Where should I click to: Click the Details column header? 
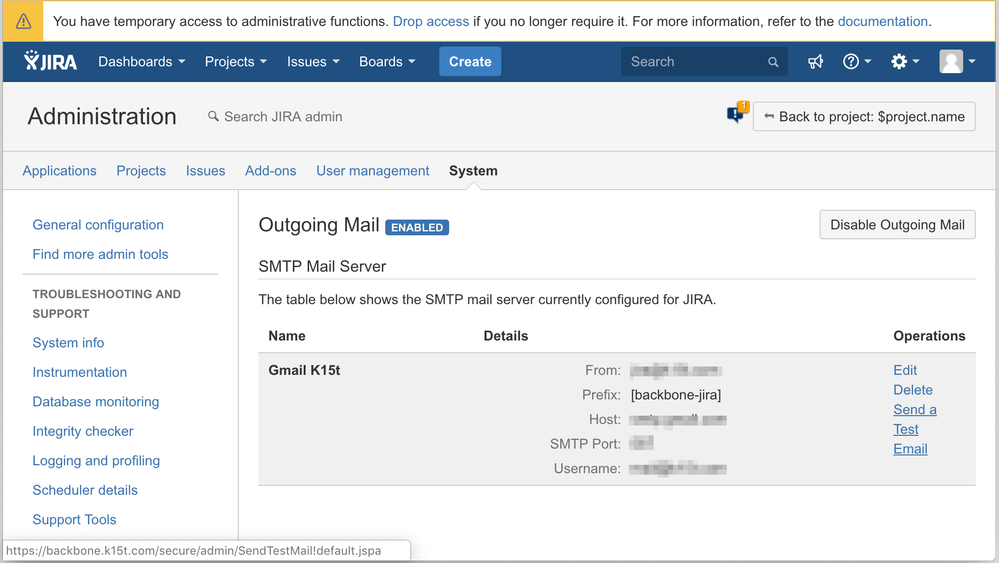[506, 336]
